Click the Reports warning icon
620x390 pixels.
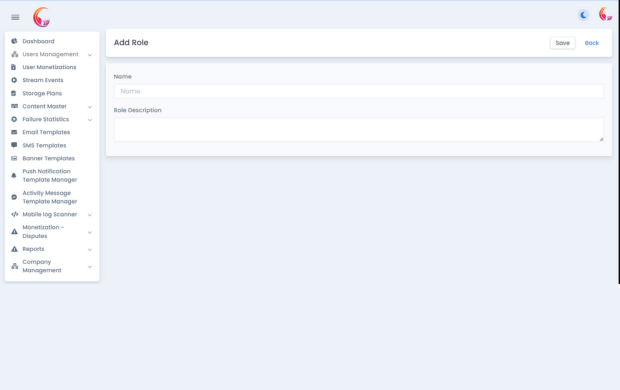click(x=14, y=249)
